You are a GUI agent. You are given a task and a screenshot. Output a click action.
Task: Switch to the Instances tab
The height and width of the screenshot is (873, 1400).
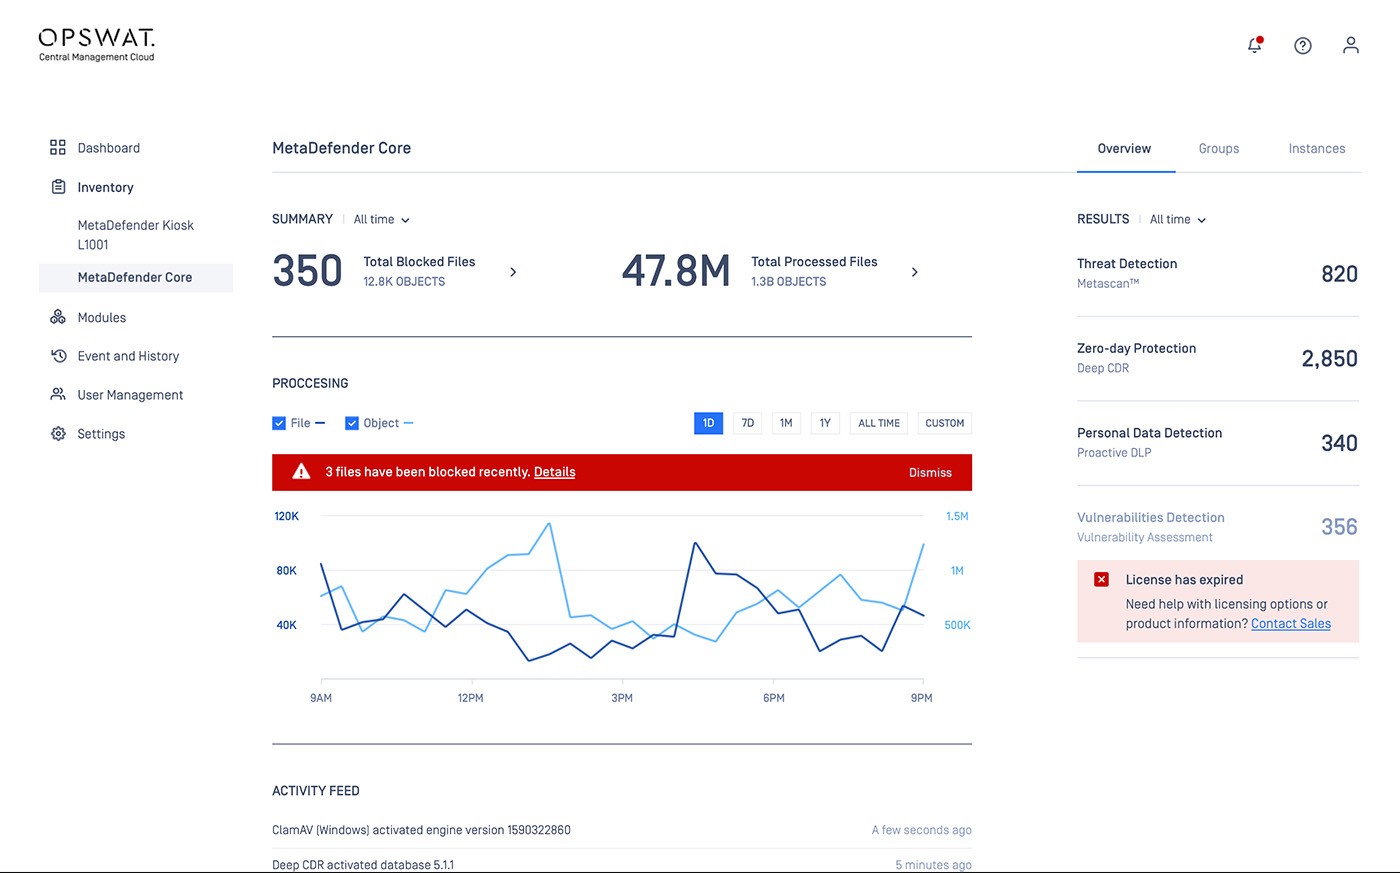click(1316, 149)
